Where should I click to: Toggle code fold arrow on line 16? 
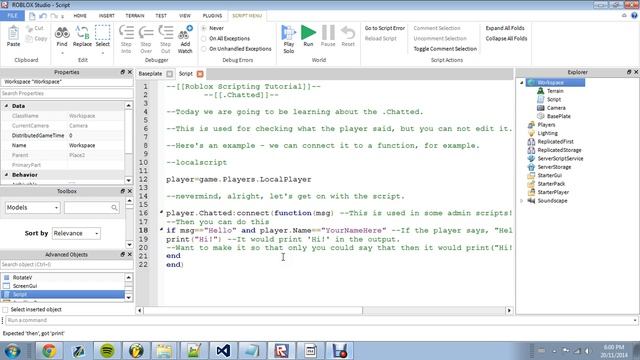(162, 212)
